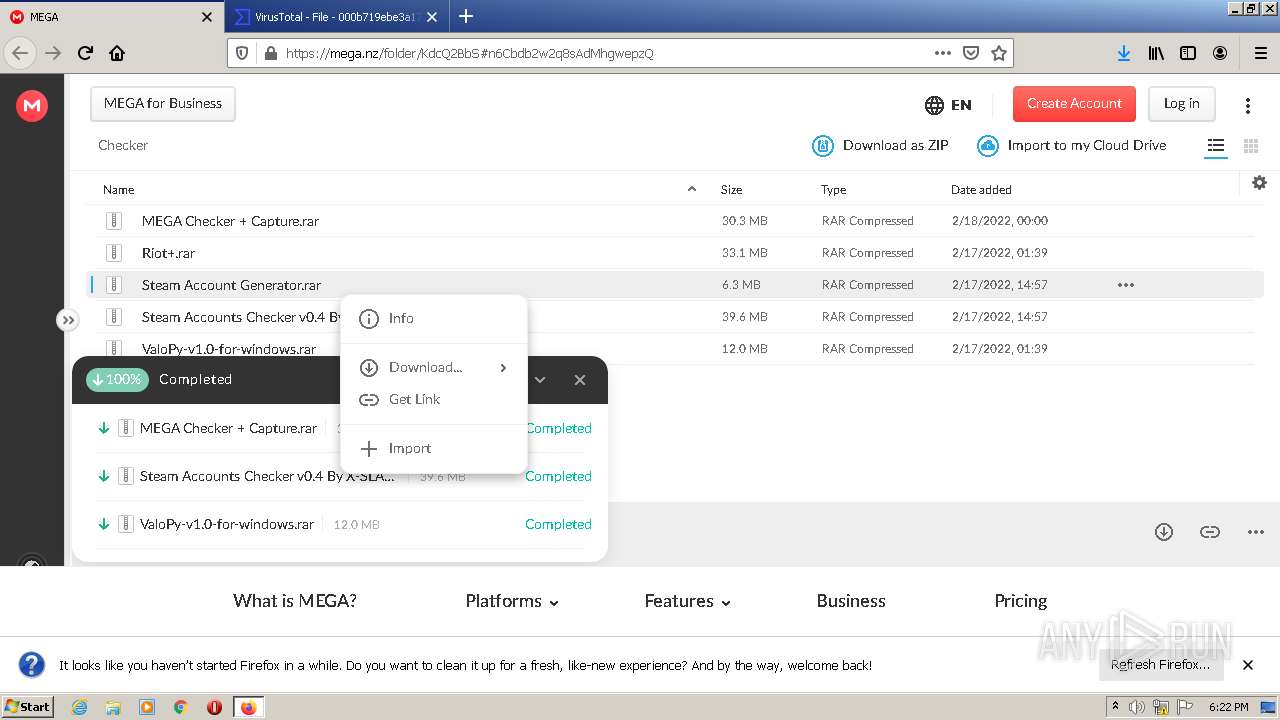Viewport: 1280px width, 720px height.
Task: Sort the file list by the Type column
Action: pyautogui.click(x=834, y=189)
